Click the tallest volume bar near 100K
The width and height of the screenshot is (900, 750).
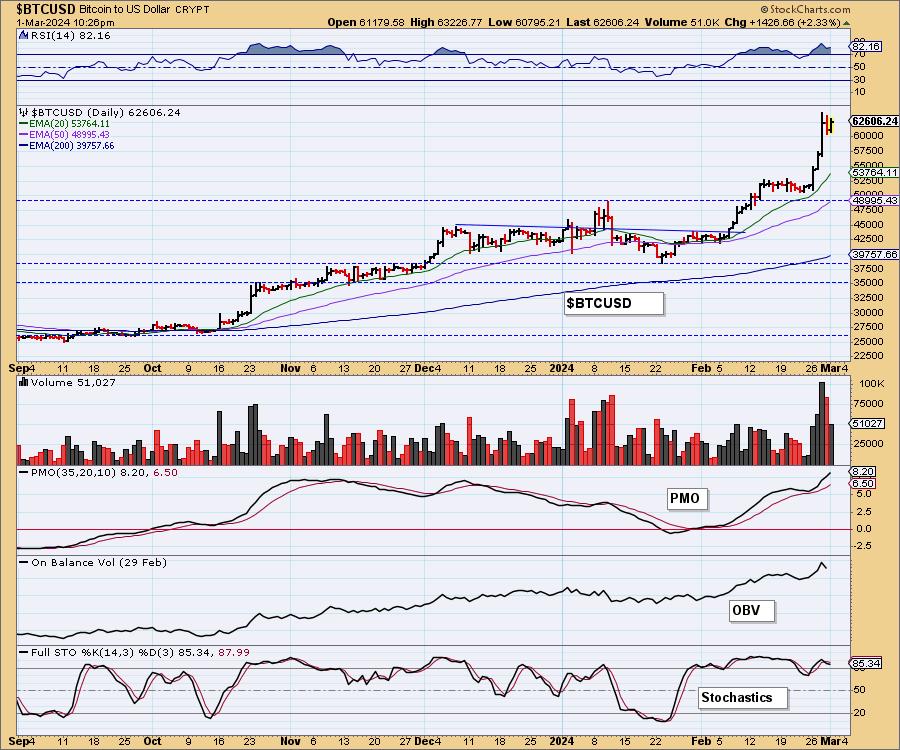coord(822,423)
